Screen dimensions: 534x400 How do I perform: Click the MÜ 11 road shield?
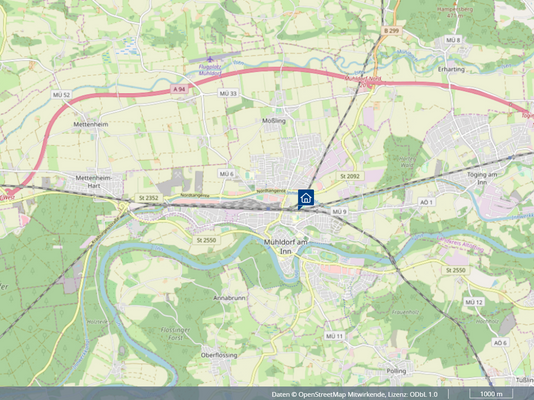tap(334, 336)
